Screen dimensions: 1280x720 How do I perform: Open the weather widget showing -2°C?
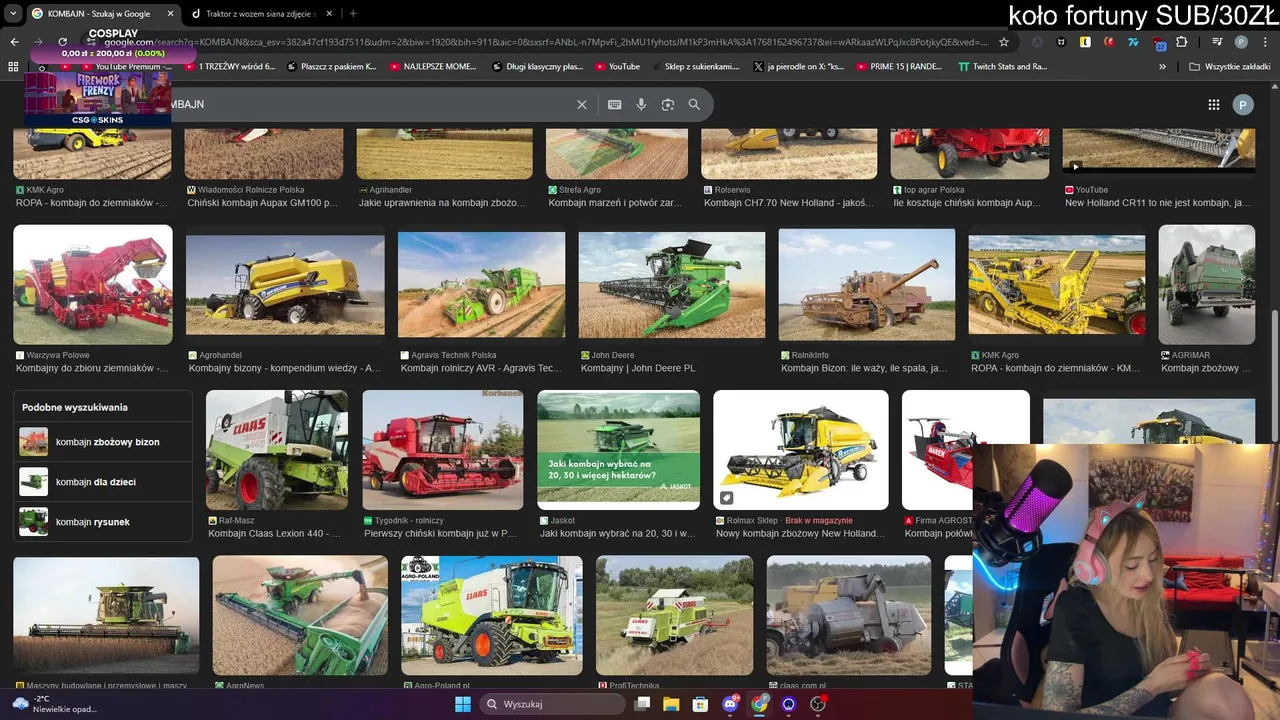tap(55, 704)
